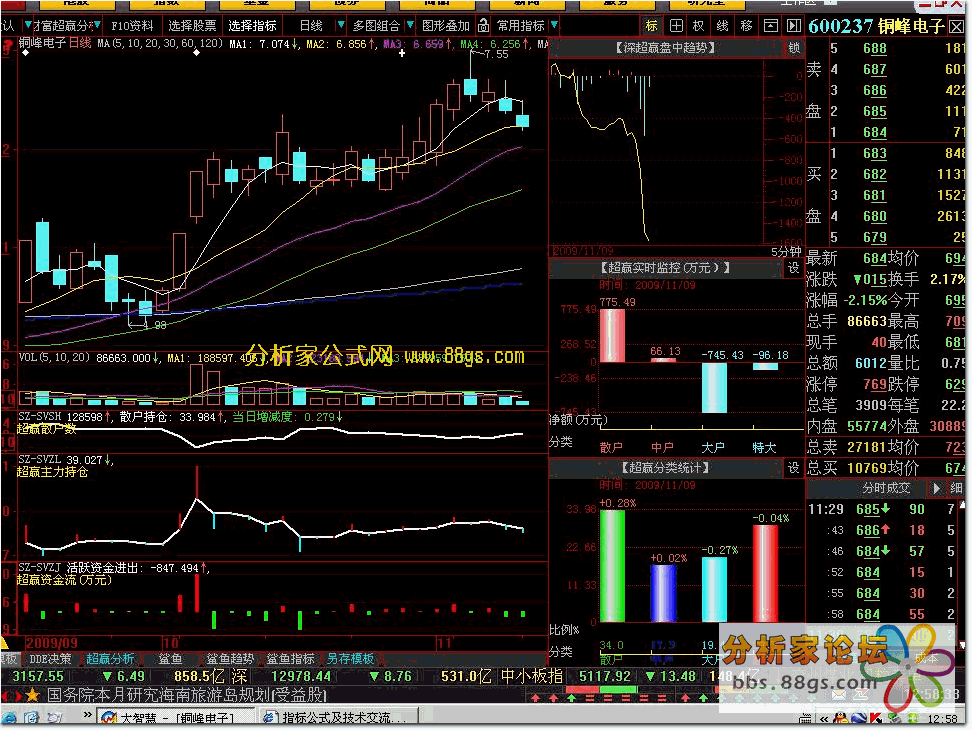Click the 常用指标 toolbar button

tap(521, 25)
